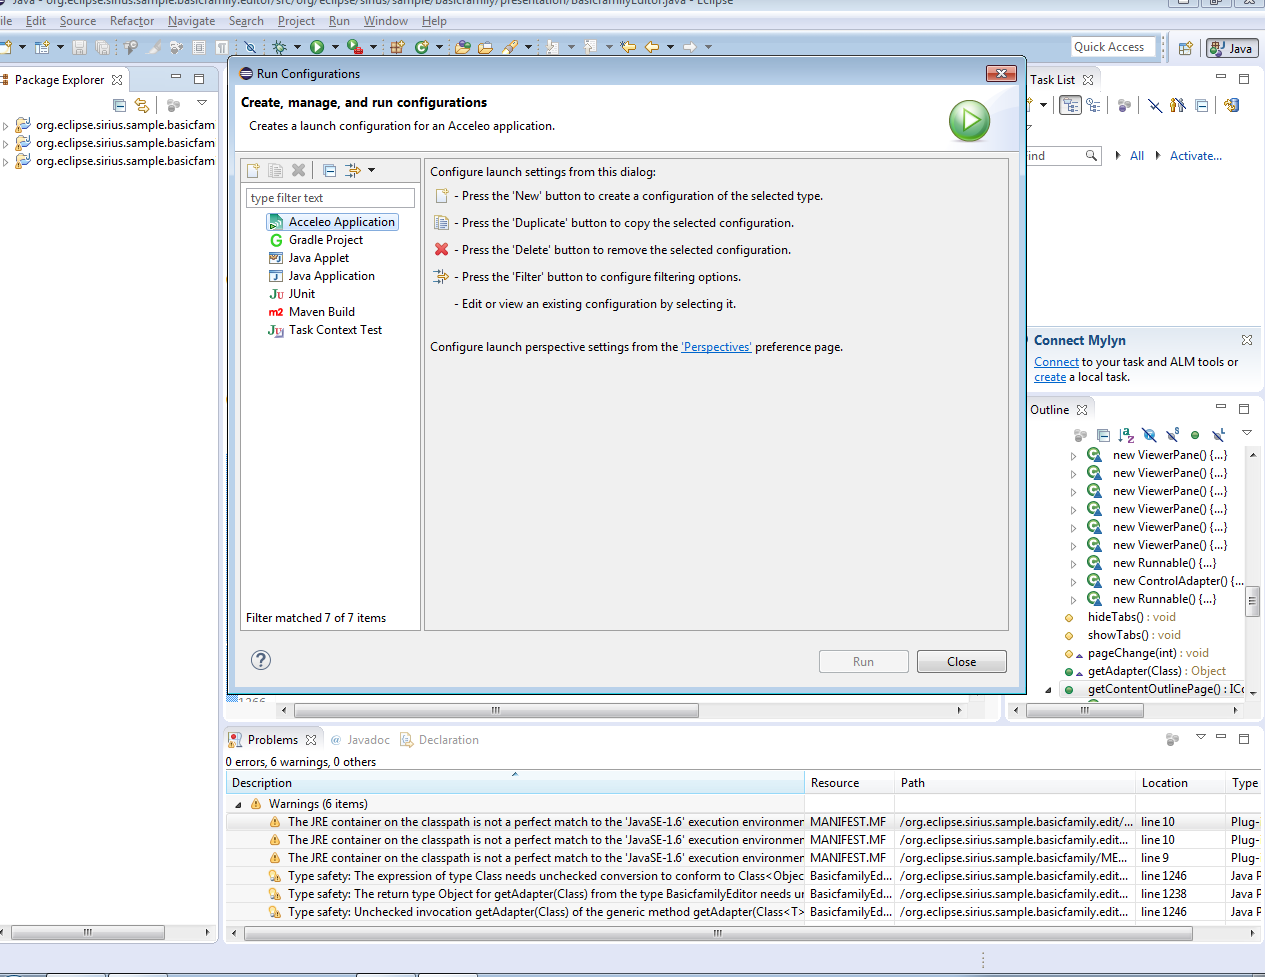Click the Last Edit Location arrow icon
This screenshot has height=977, width=1265.
[628, 47]
